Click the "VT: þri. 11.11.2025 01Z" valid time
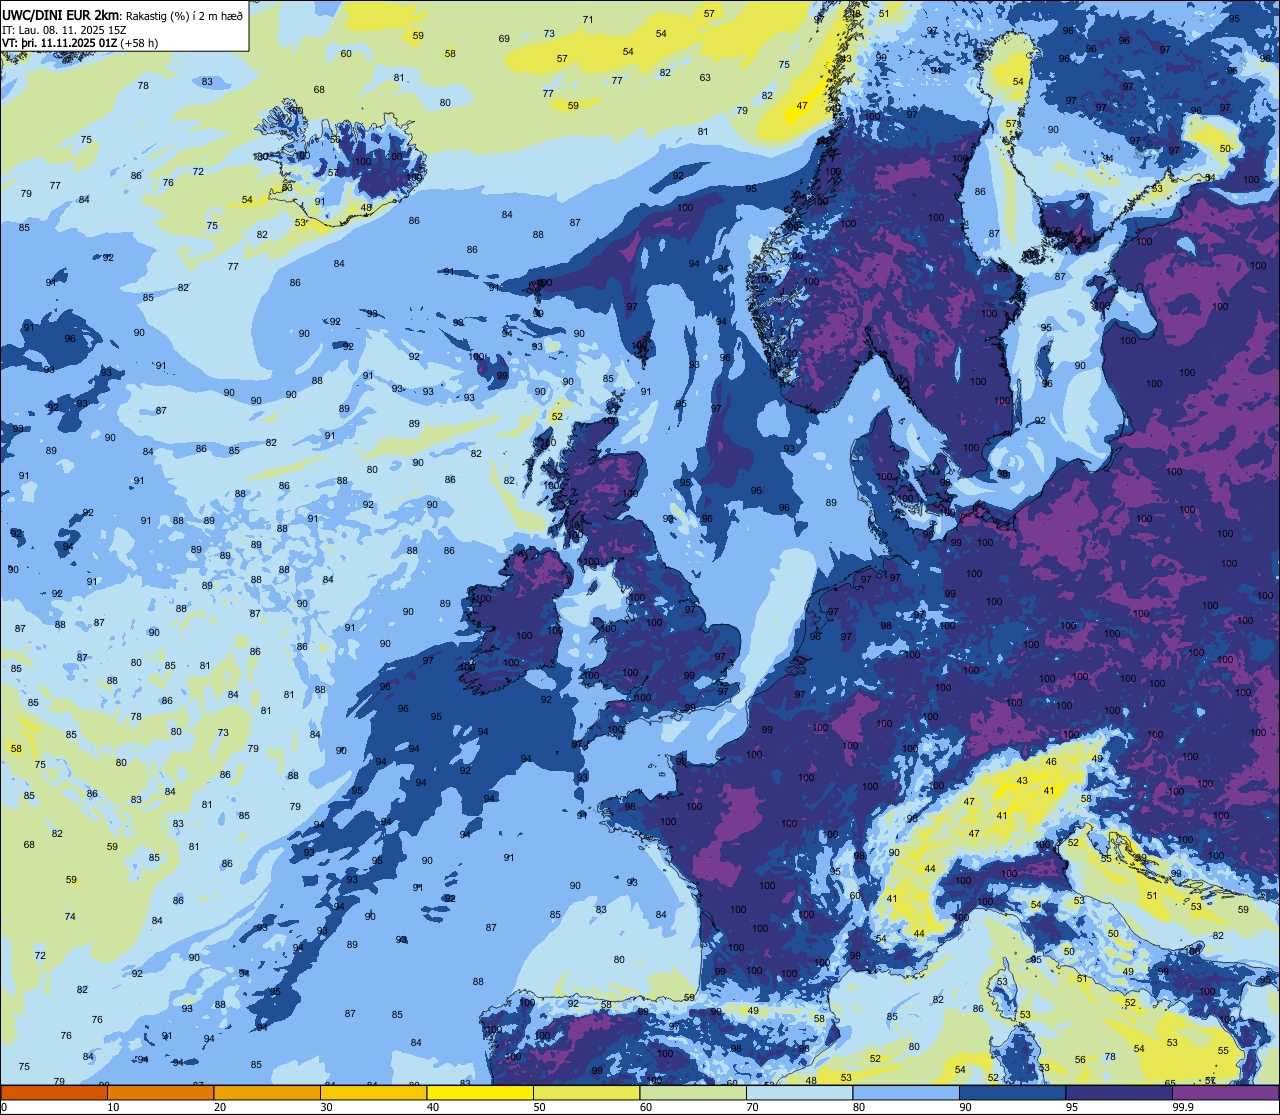Screen dimensions: 1280x1115 pos(59,43)
